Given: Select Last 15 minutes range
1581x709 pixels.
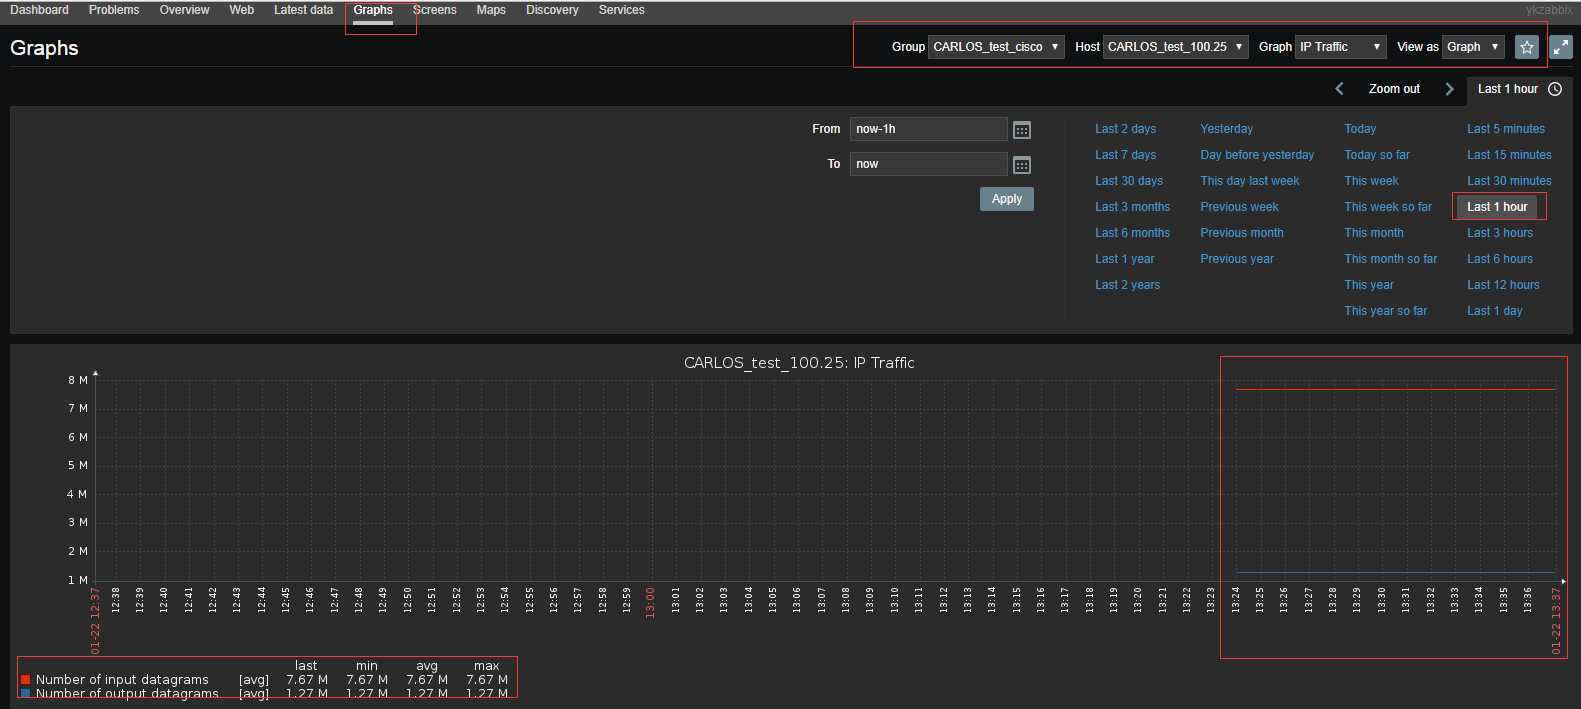Looking at the screenshot, I should click(1509, 155).
